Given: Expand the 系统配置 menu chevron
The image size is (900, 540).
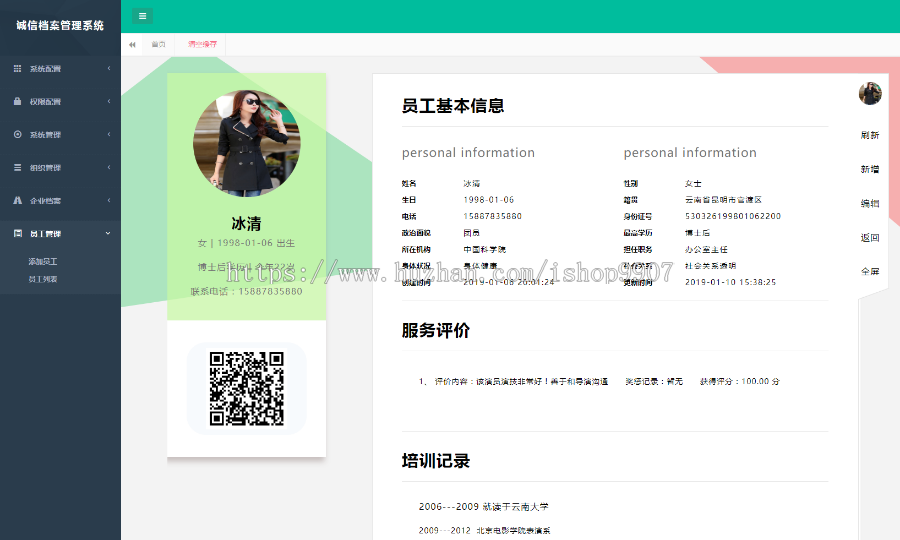Looking at the screenshot, I should tap(108, 68).
